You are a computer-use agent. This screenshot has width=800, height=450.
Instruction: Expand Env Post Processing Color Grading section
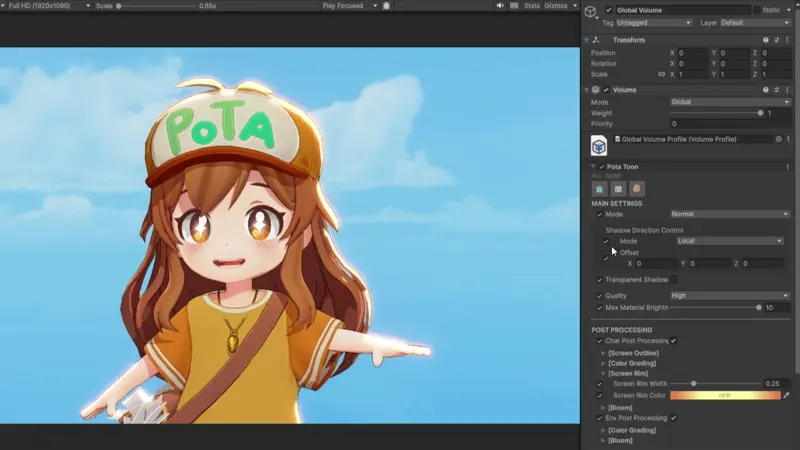[x=603, y=430]
